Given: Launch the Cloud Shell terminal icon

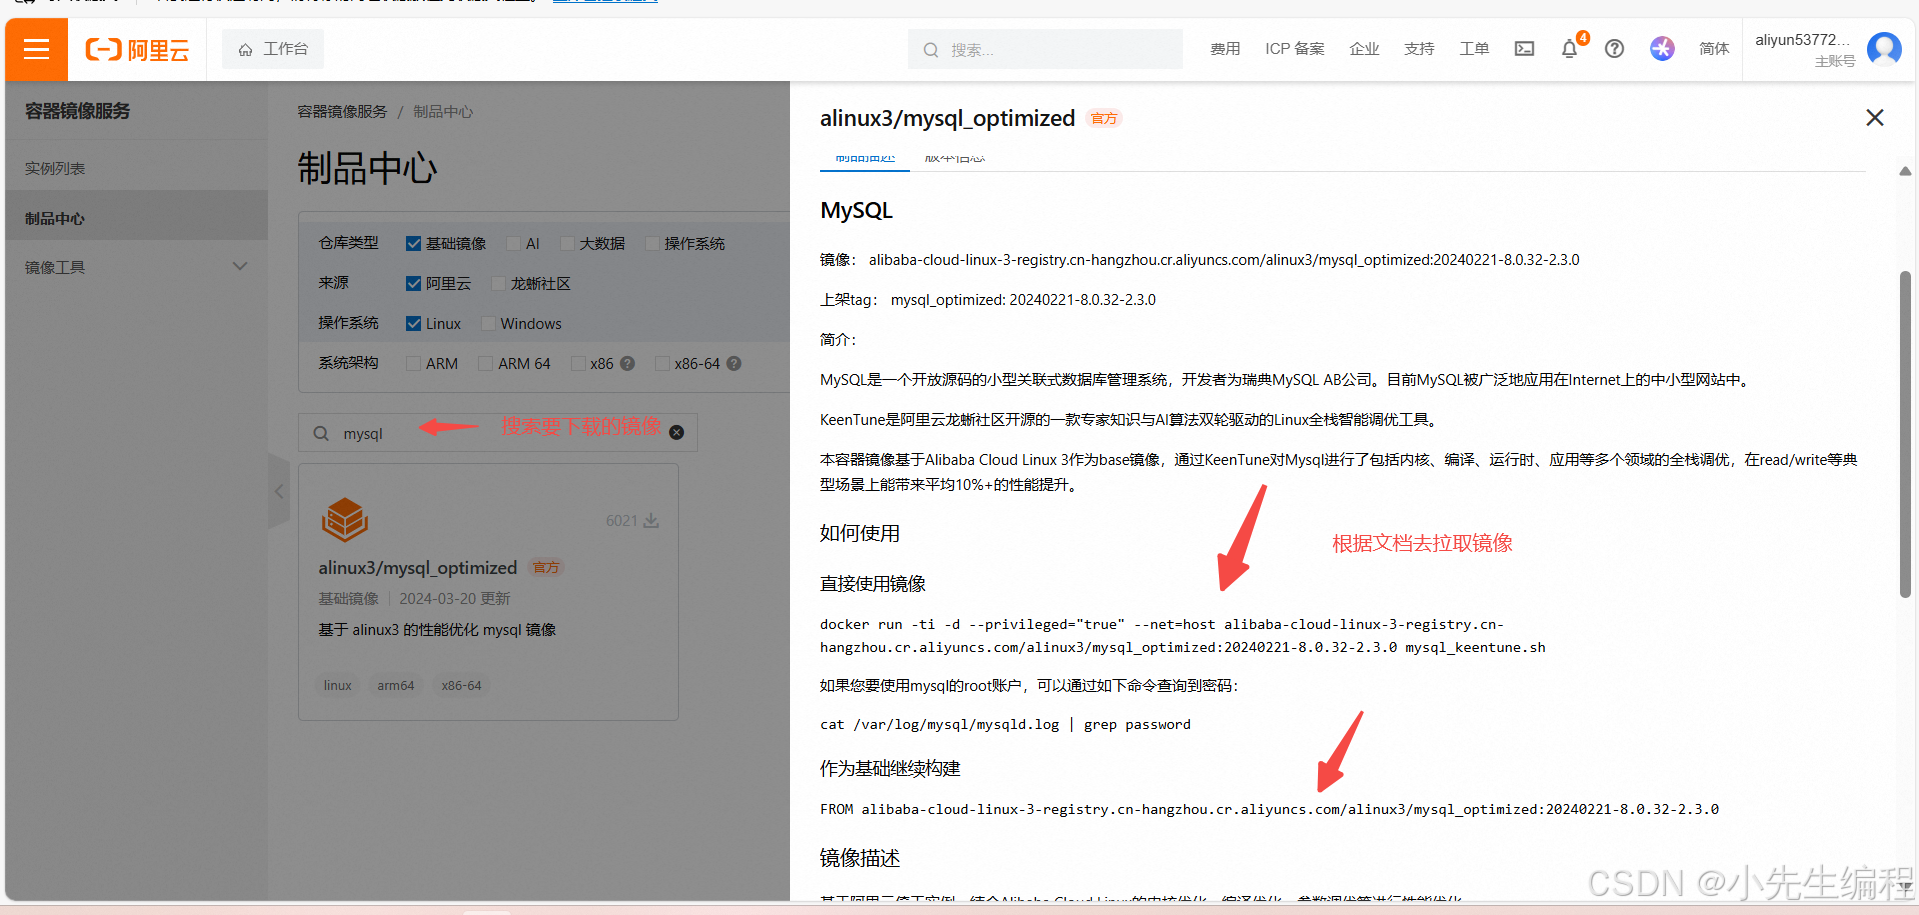Looking at the screenshot, I should [x=1524, y=49].
